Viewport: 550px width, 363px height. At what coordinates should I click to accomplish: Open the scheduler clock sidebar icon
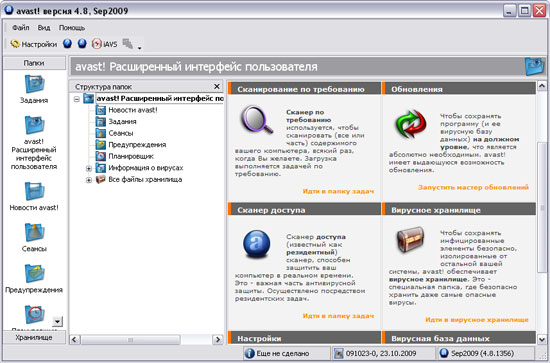[34, 314]
